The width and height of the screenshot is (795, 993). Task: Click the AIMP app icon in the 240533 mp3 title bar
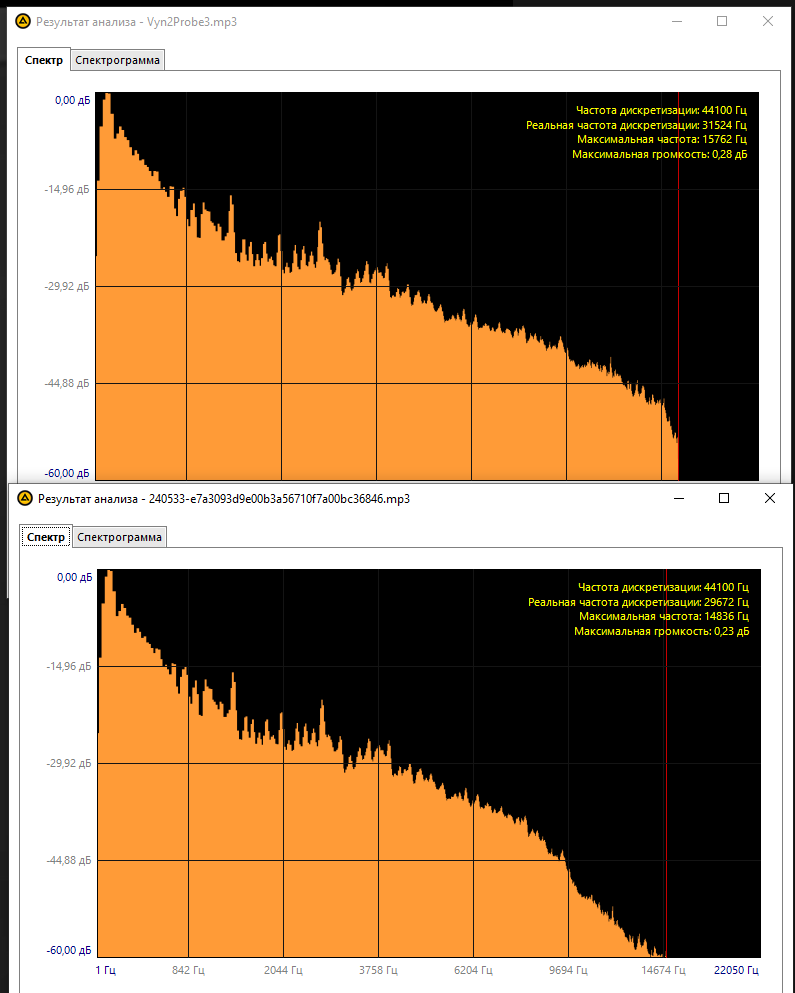click(25, 498)
